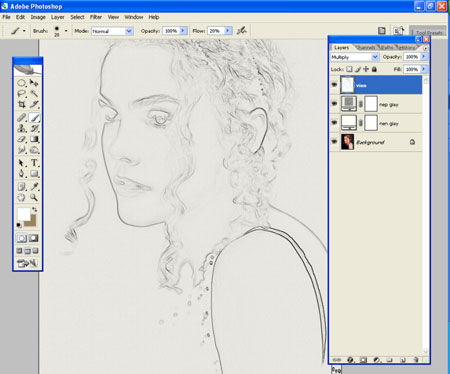The image size is (450, 374).
Task: Select the History Brush tool
Action: coord(34,128)
